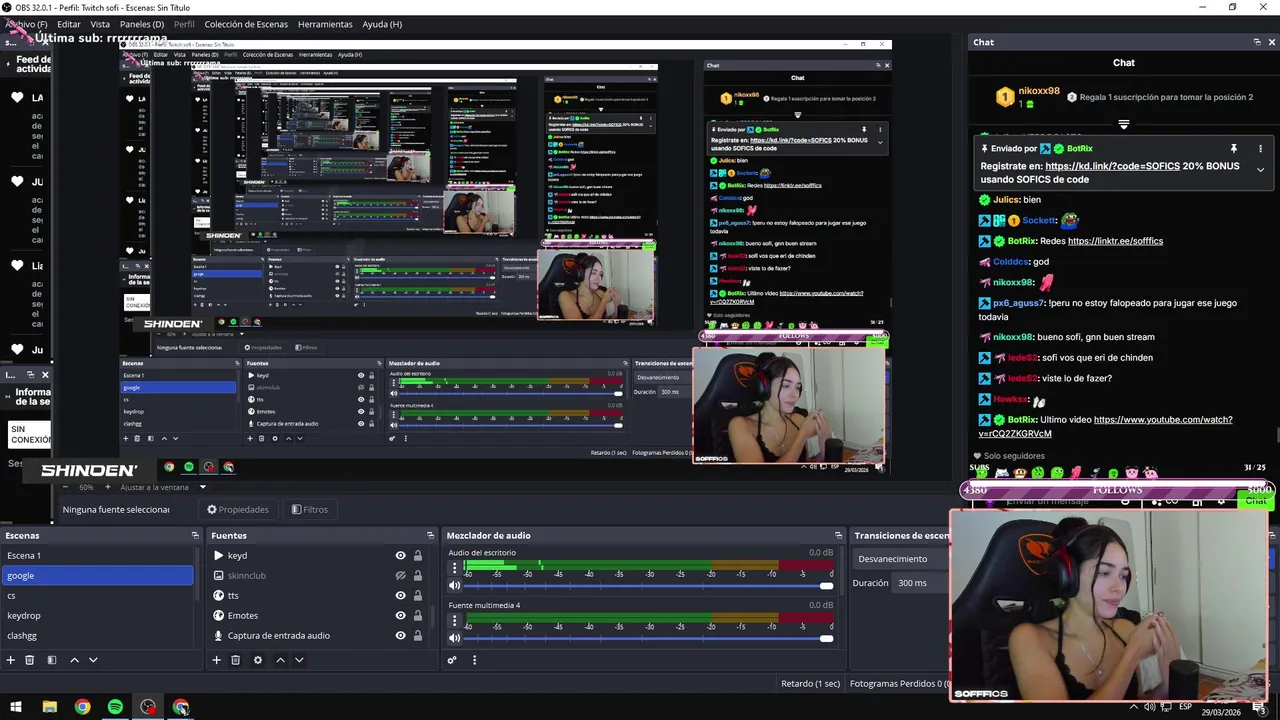
Task: Click the Windows Start button
Action: point(16,707)
